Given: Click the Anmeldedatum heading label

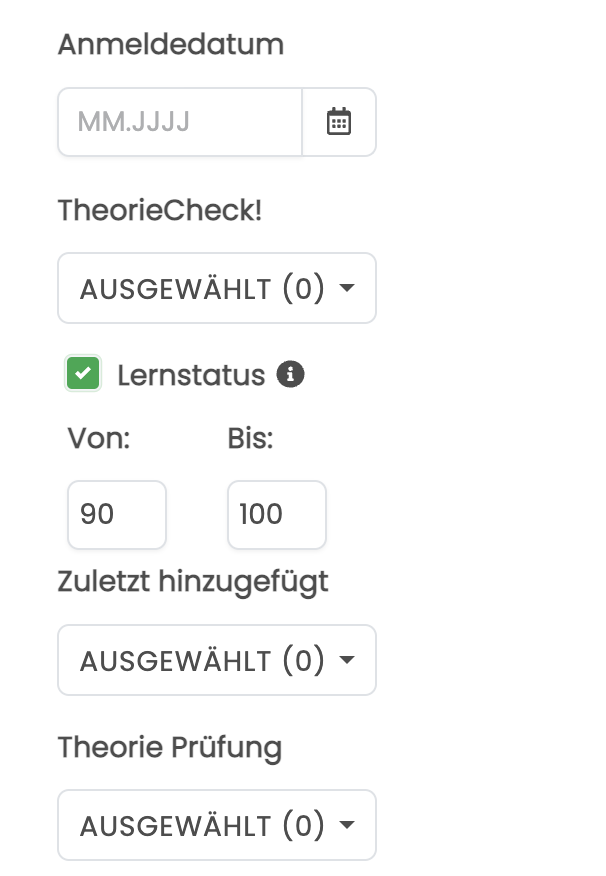Looking at the screenshot, I should coord(171,44).
